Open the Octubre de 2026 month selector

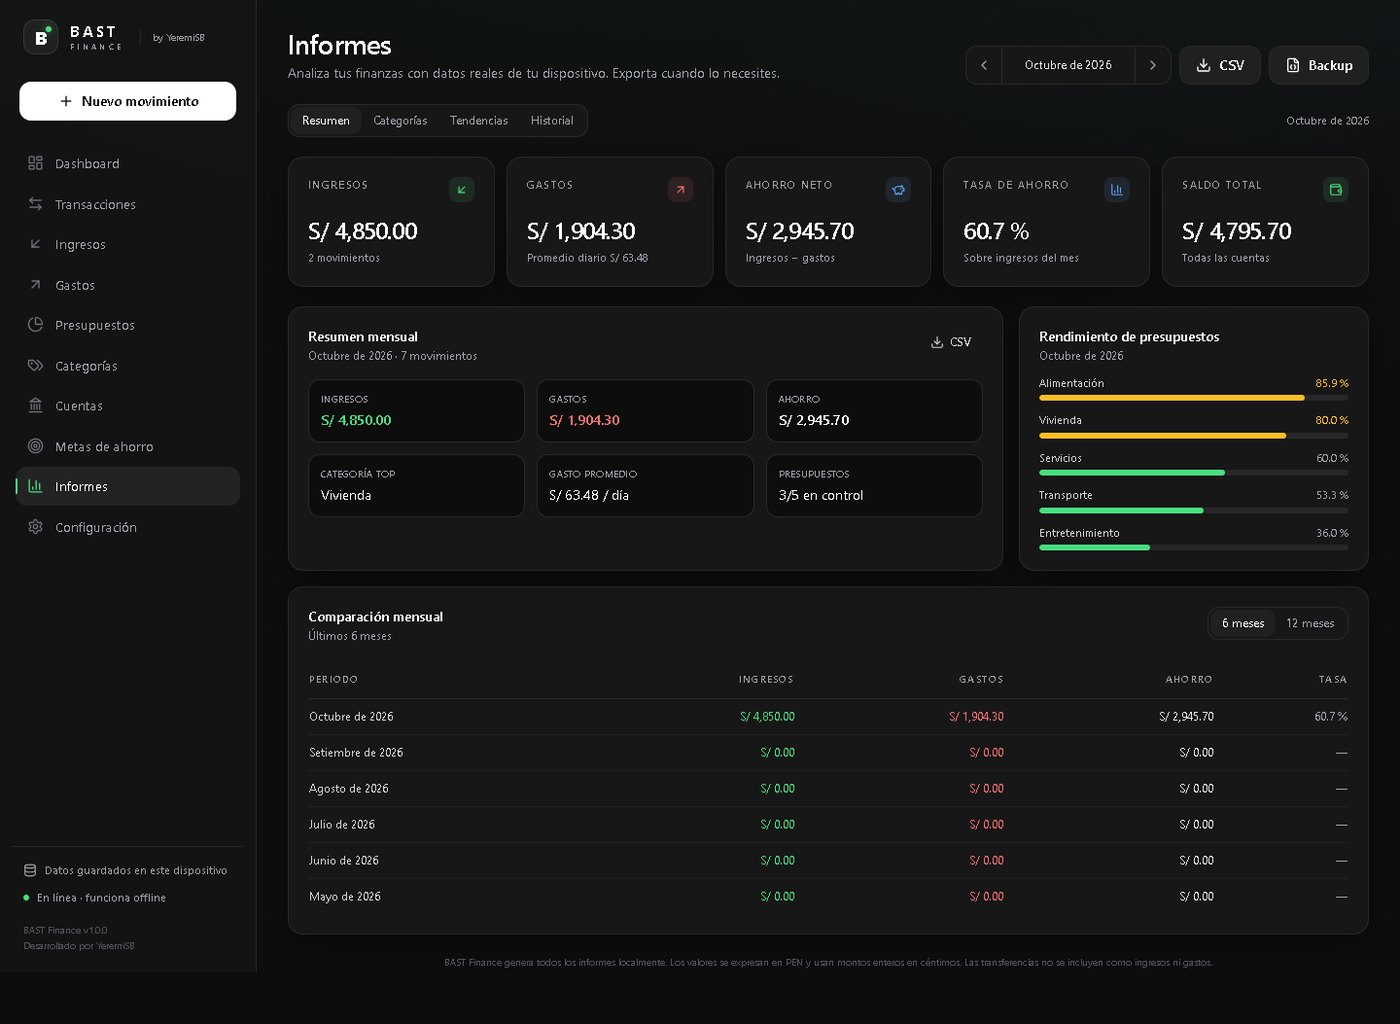pos(1068,65)
